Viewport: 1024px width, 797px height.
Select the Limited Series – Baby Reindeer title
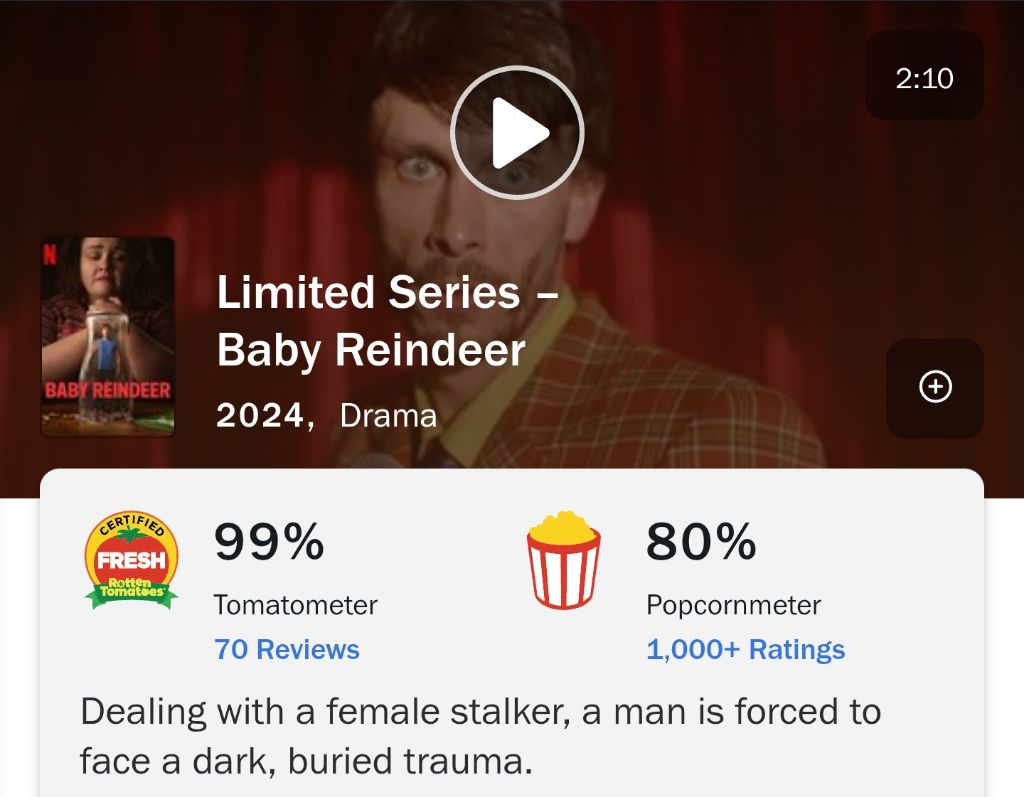click(x=387, y=320)
